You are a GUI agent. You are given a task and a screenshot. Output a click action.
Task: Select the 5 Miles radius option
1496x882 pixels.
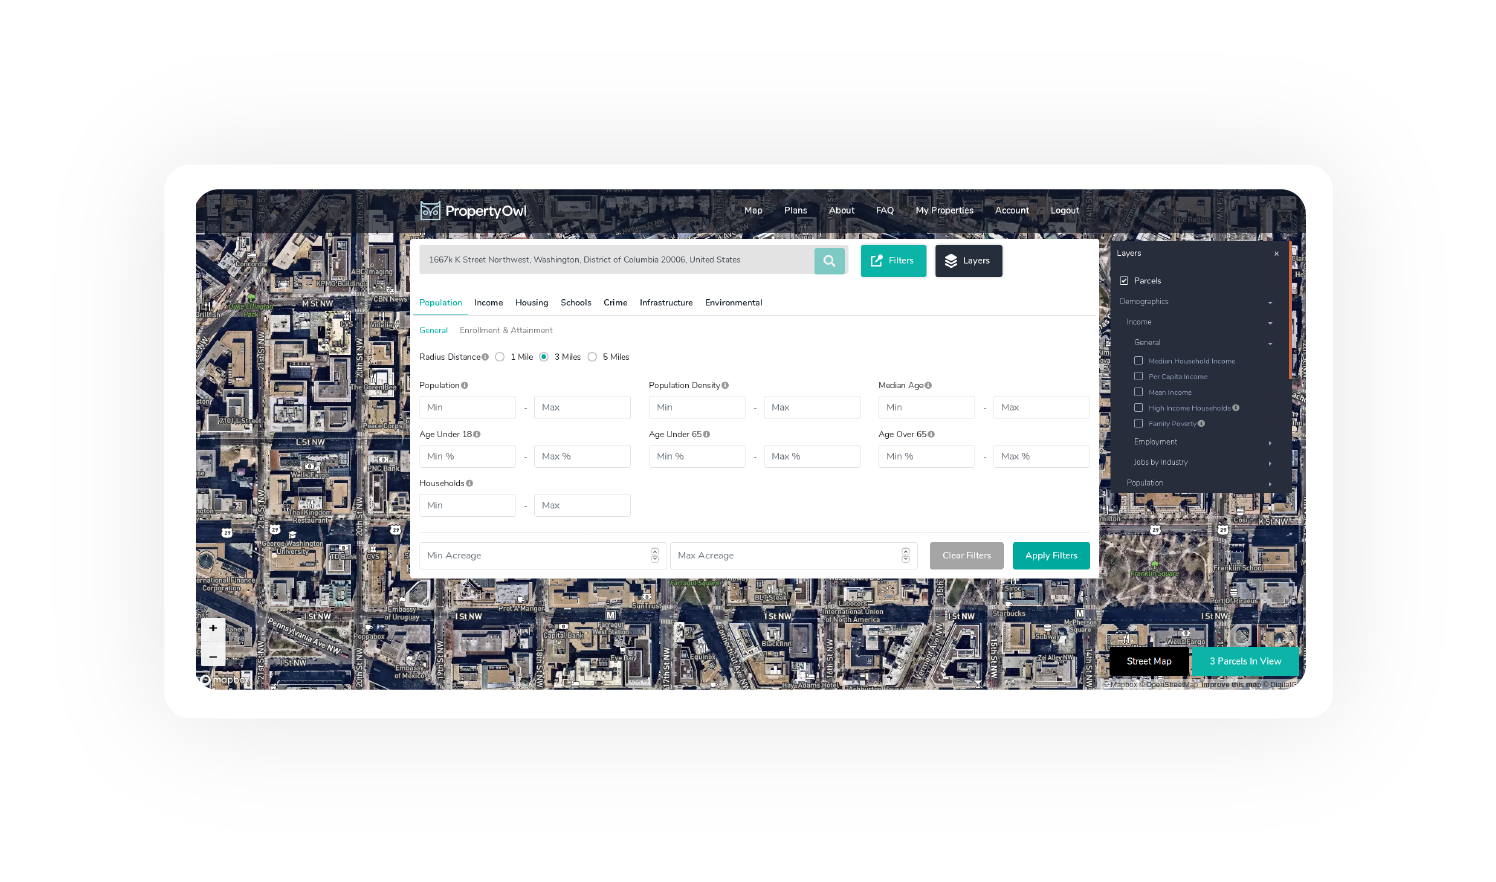coord(592,357)
